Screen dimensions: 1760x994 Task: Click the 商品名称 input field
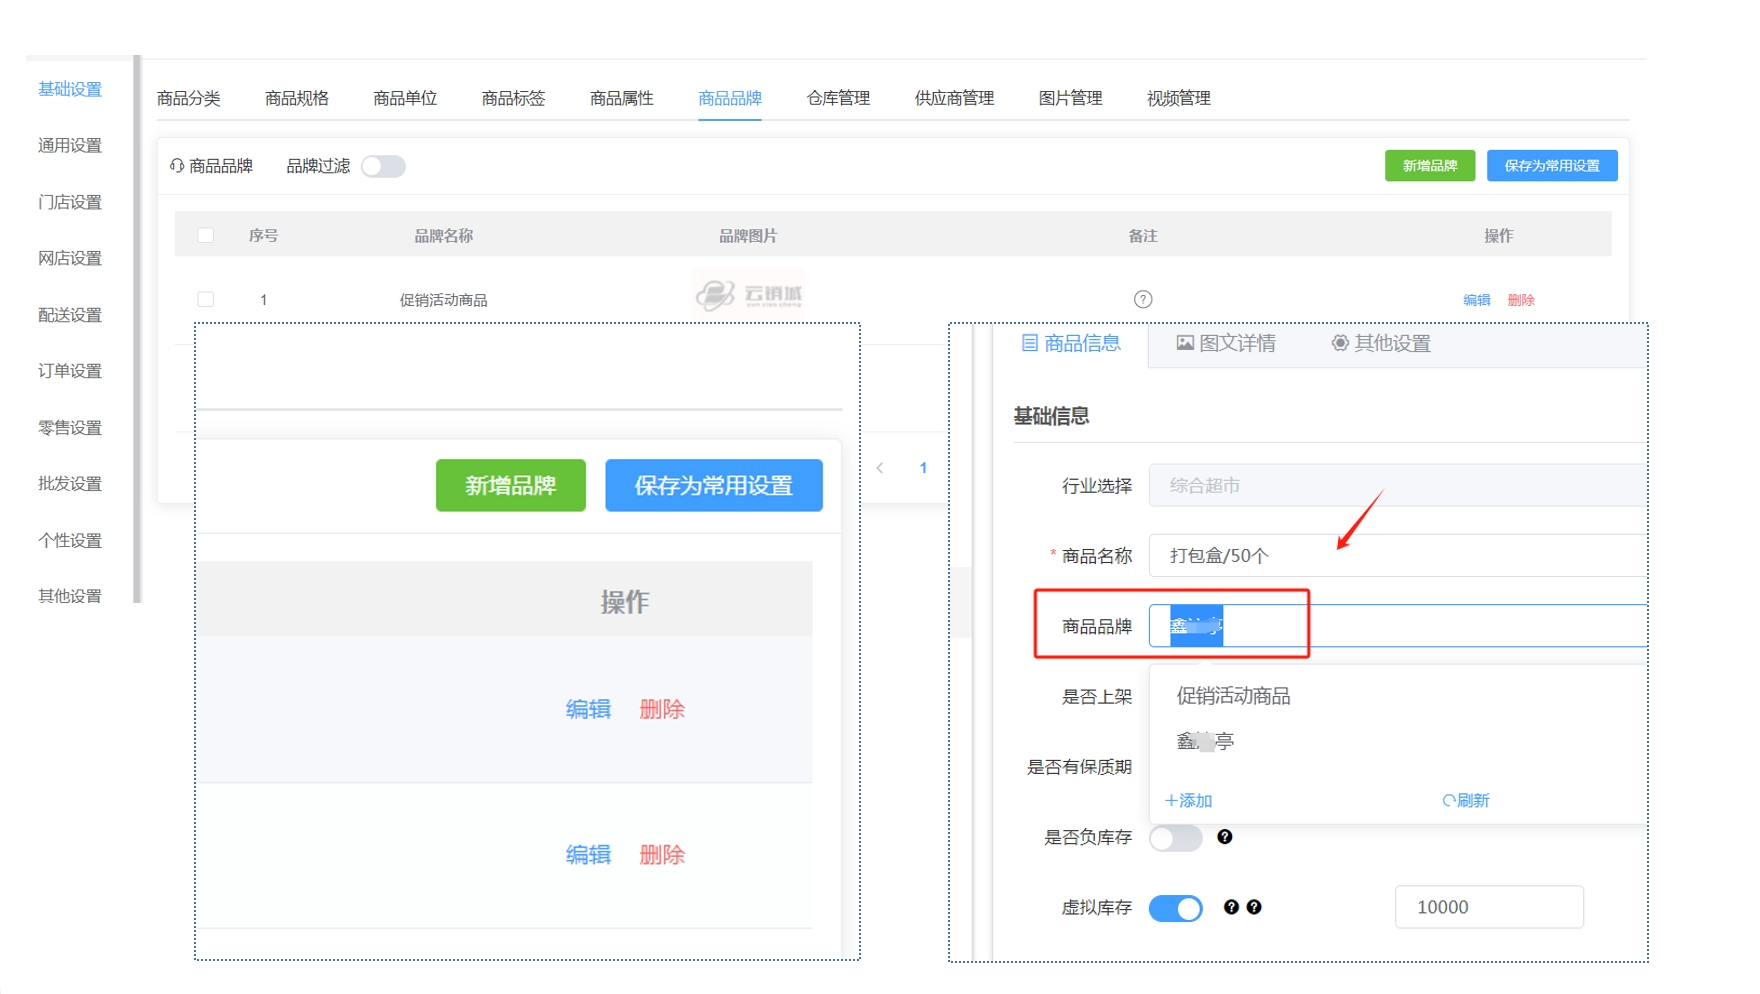(1396, 556)
